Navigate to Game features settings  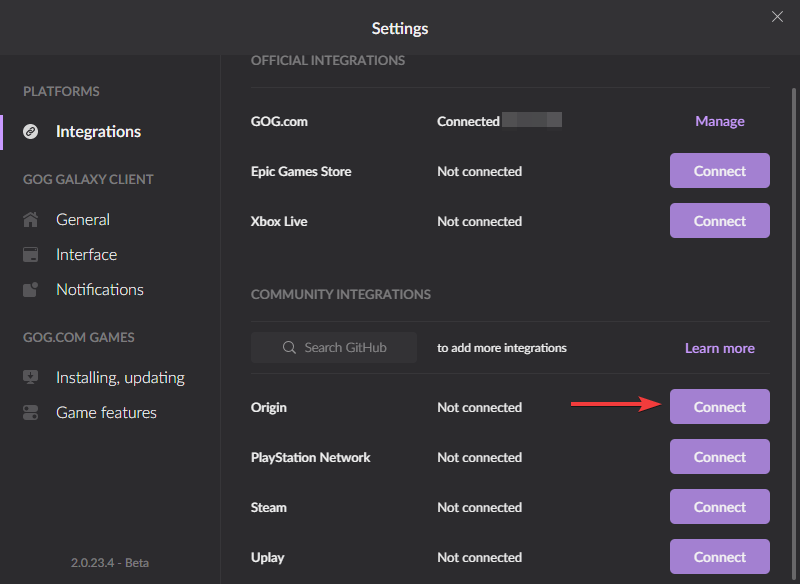pyautogui.click(x=105, y=412)
